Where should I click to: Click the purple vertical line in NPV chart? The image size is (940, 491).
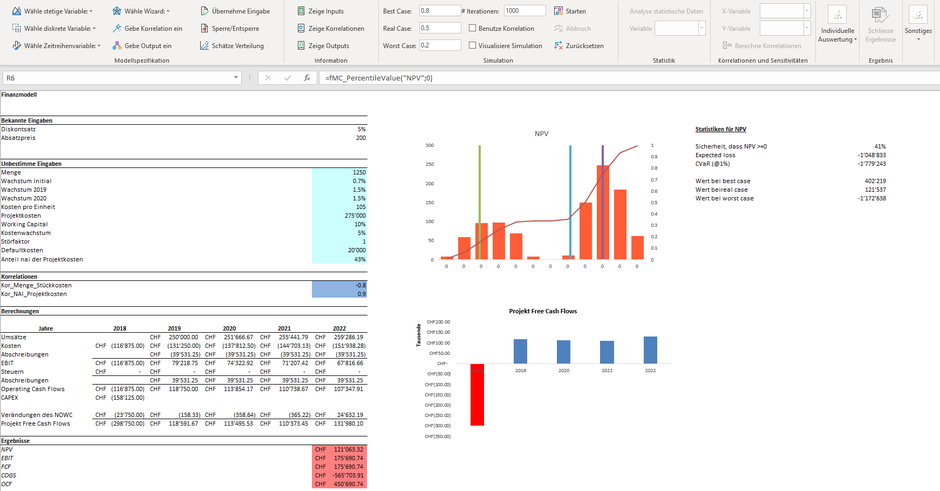pyautogui.click(x=602, y=202)
